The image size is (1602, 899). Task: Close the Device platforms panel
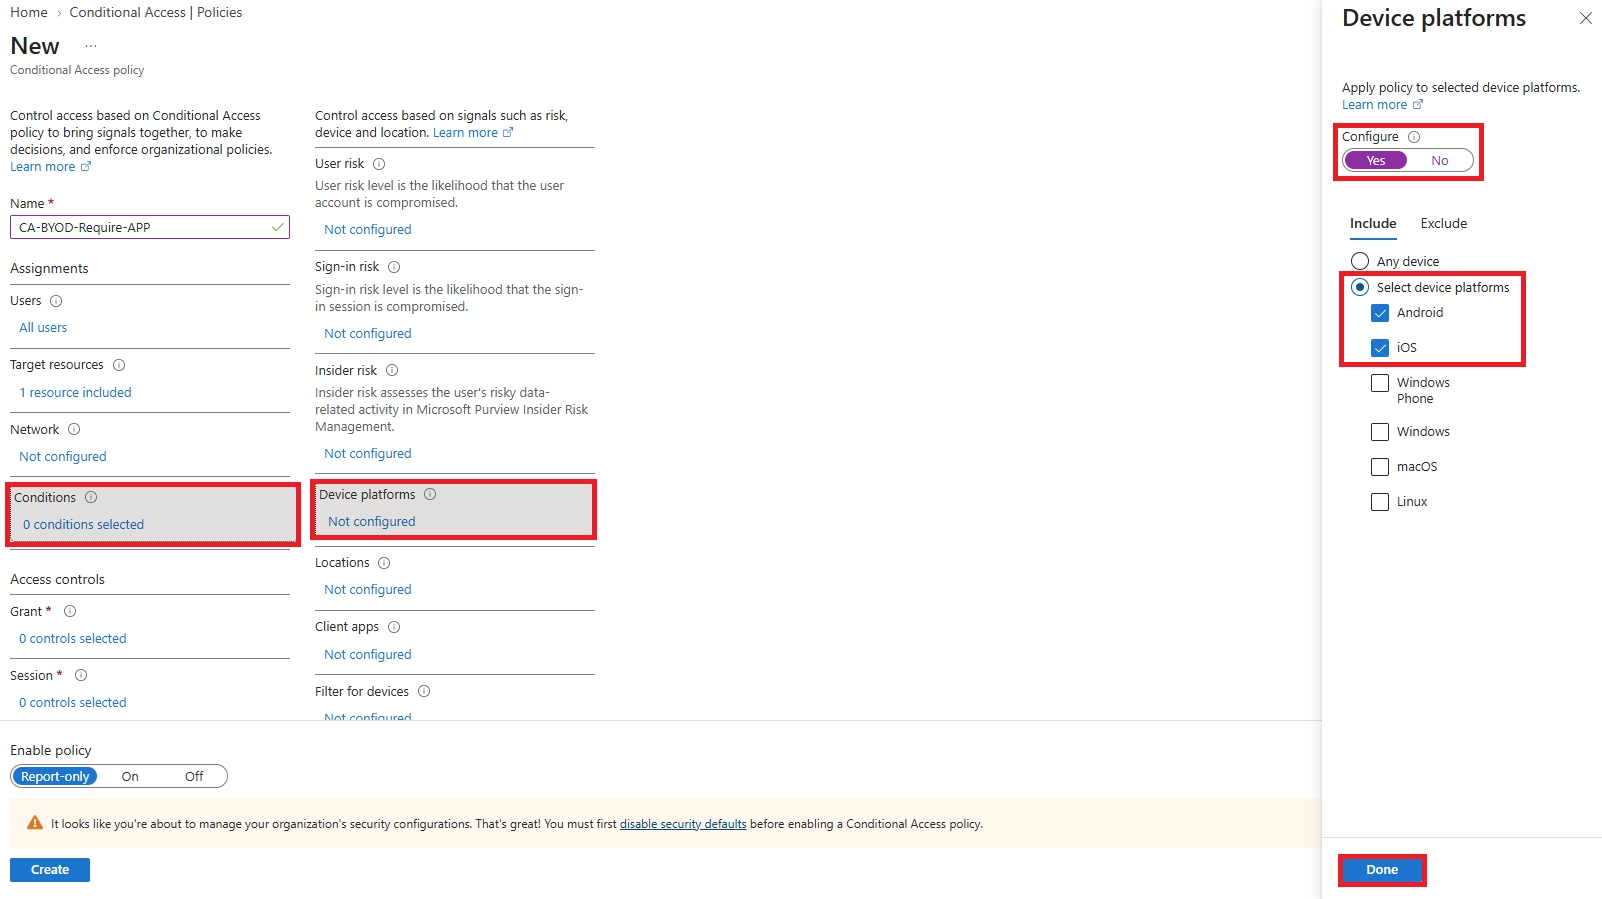click(x=1585, y=18)
